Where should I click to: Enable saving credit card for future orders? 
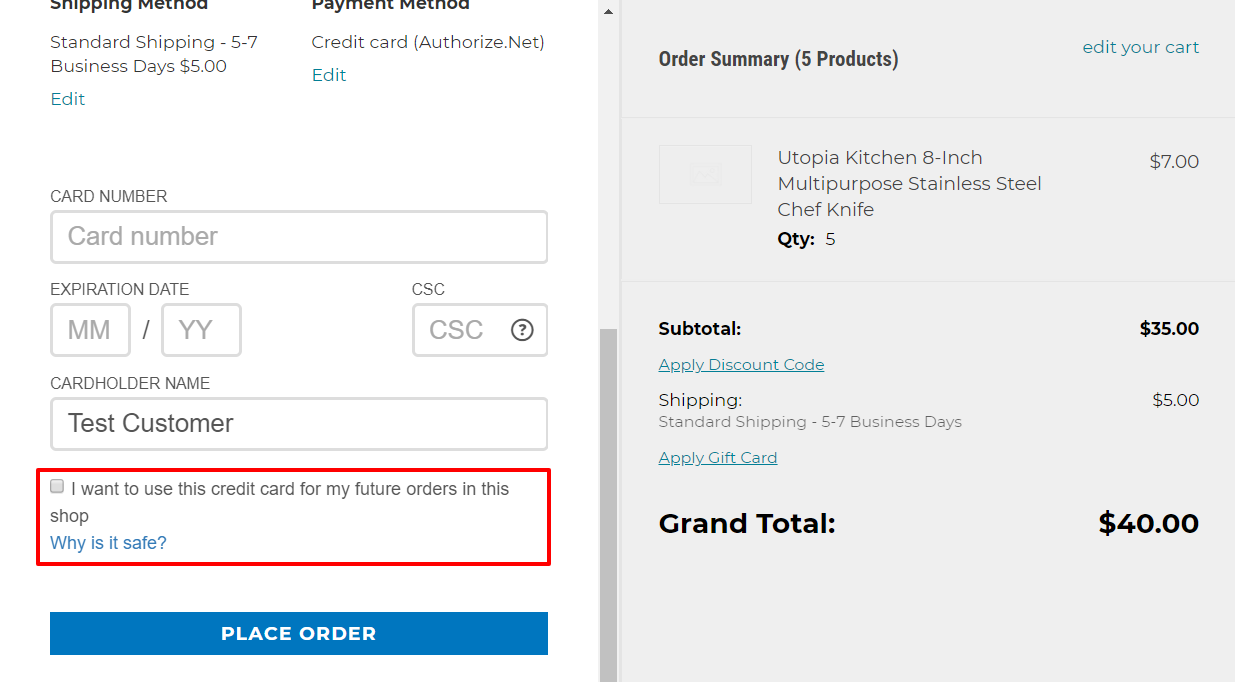(57, 487)
